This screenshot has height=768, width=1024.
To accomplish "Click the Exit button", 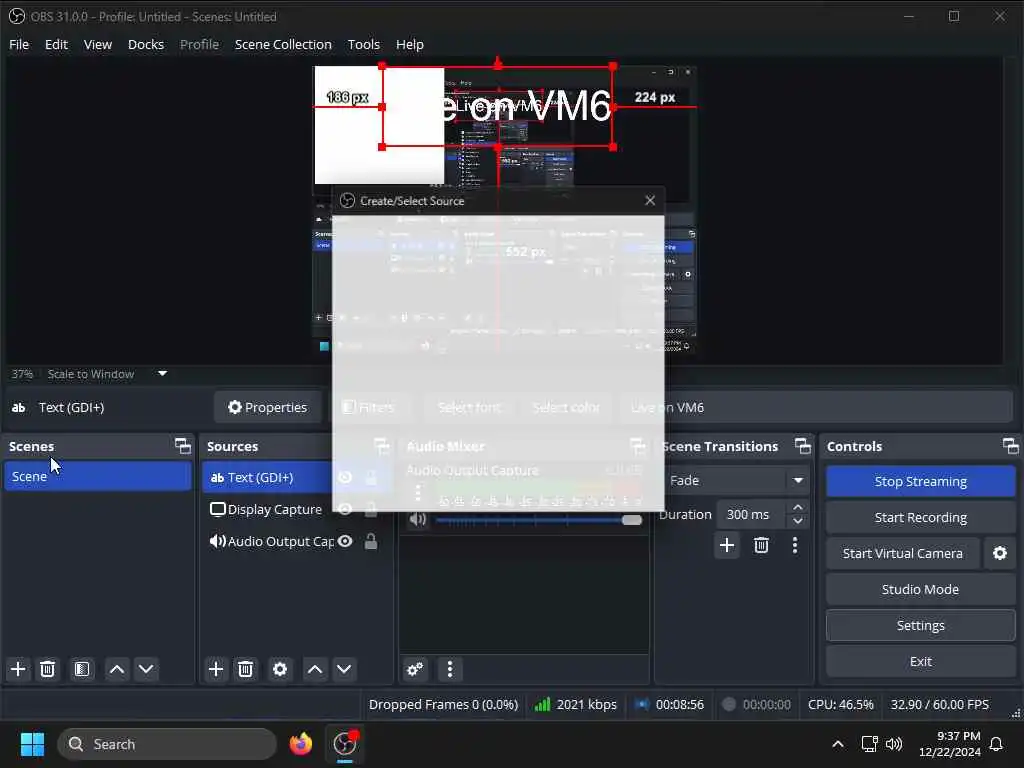I will [x=920, y=662].
